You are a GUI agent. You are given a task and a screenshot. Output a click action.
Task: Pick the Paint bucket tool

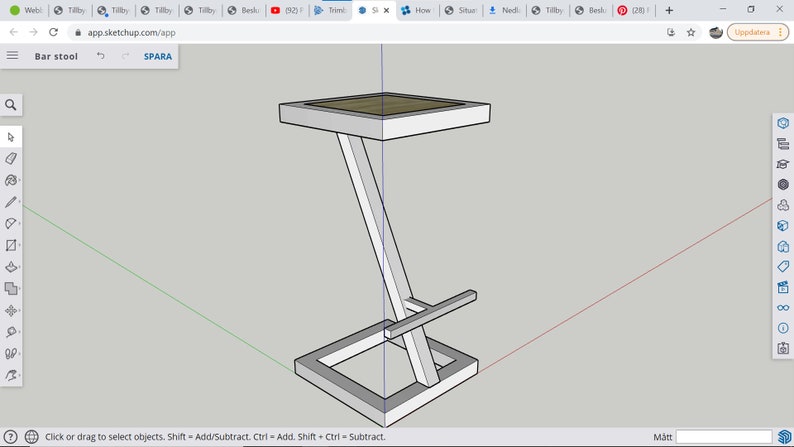[11, 180]
